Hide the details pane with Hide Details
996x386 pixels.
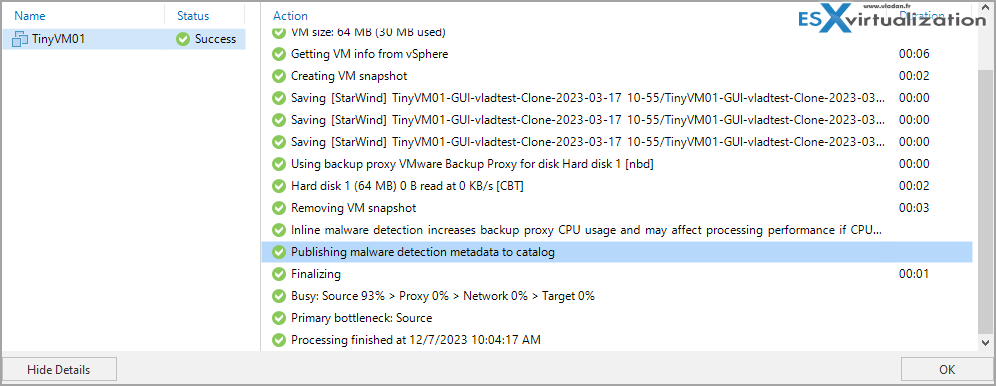coord(58,369)
